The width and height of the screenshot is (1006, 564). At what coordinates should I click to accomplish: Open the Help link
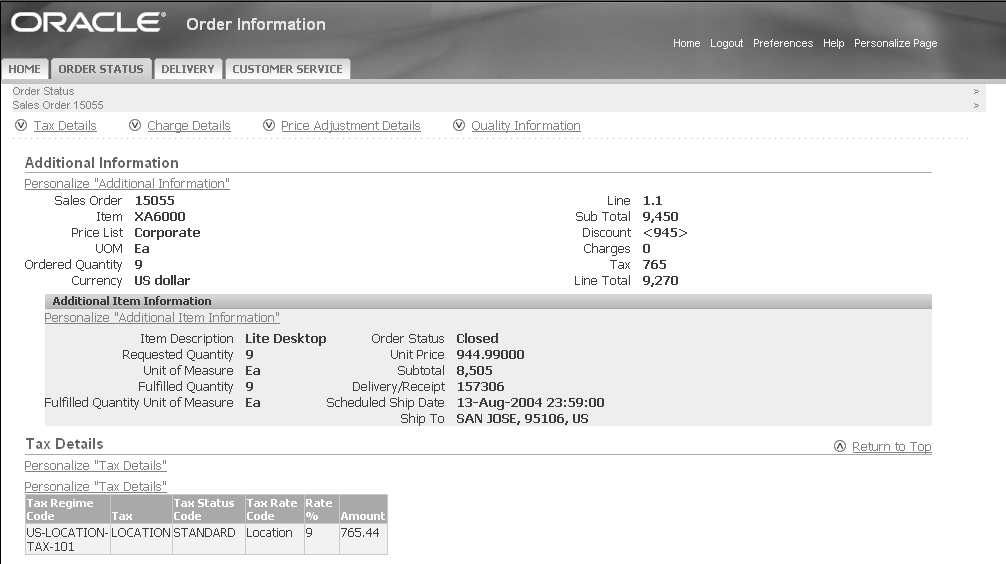point(833,43)
